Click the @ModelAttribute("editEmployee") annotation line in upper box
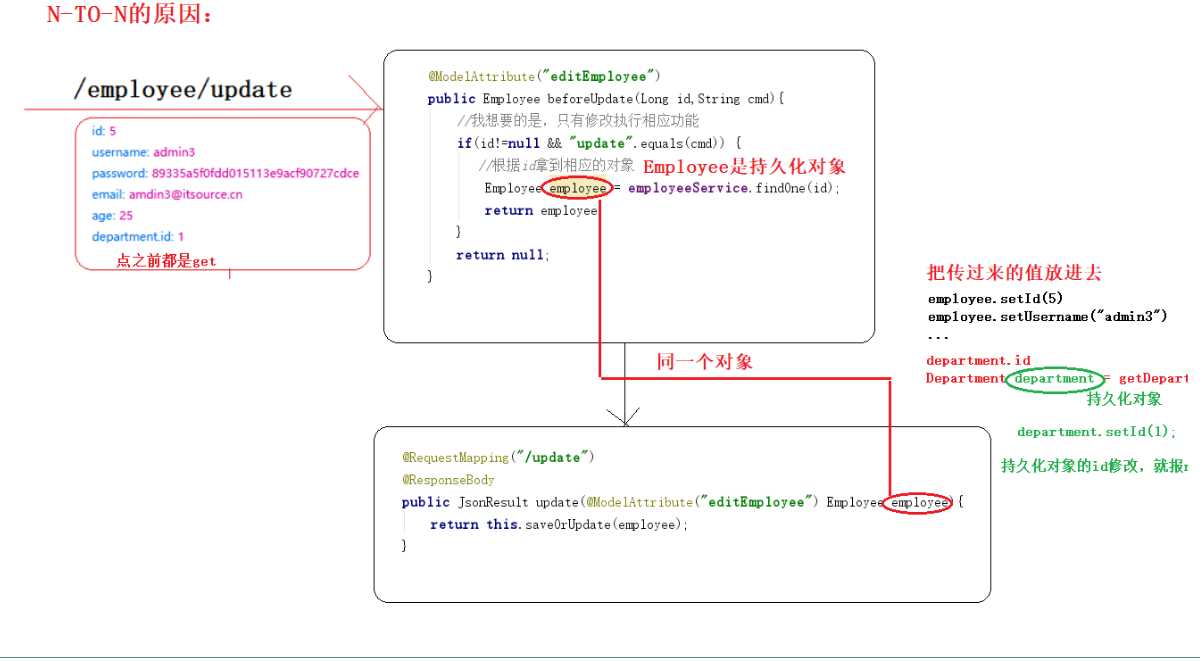The image size is (1200, 661). point(545,76)
